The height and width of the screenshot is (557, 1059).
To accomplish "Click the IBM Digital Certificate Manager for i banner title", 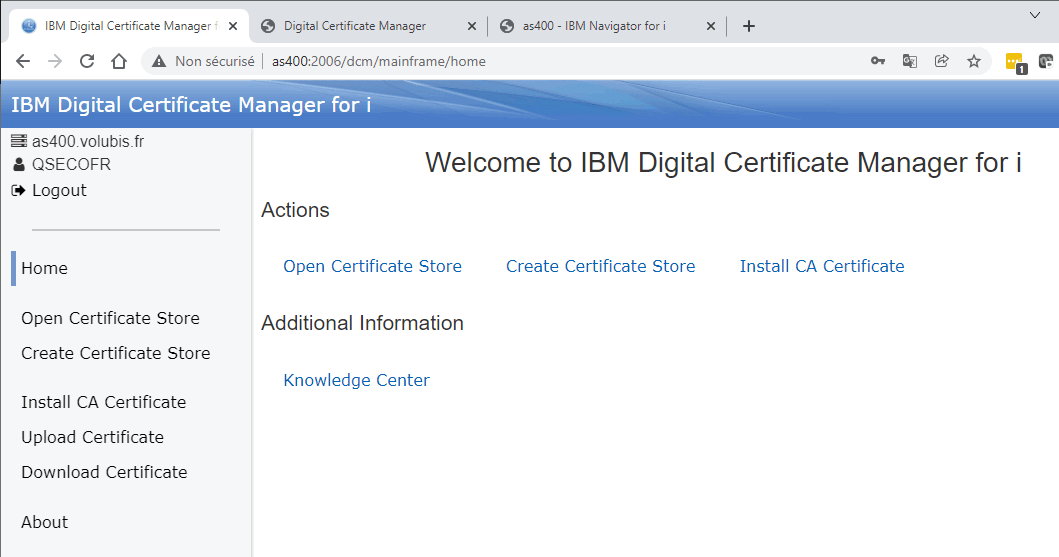I will pos(191,105).
